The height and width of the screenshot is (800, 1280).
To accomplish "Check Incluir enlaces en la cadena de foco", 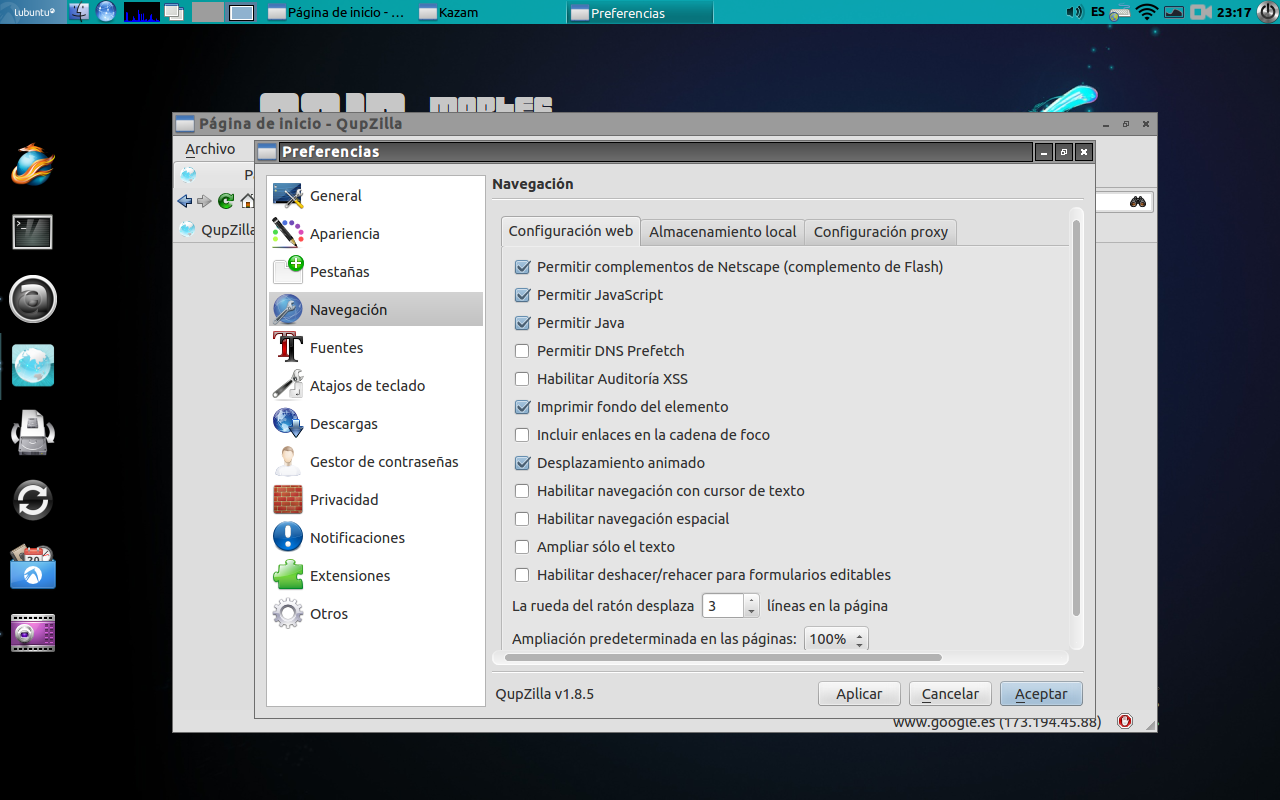I will click(522, 435).
